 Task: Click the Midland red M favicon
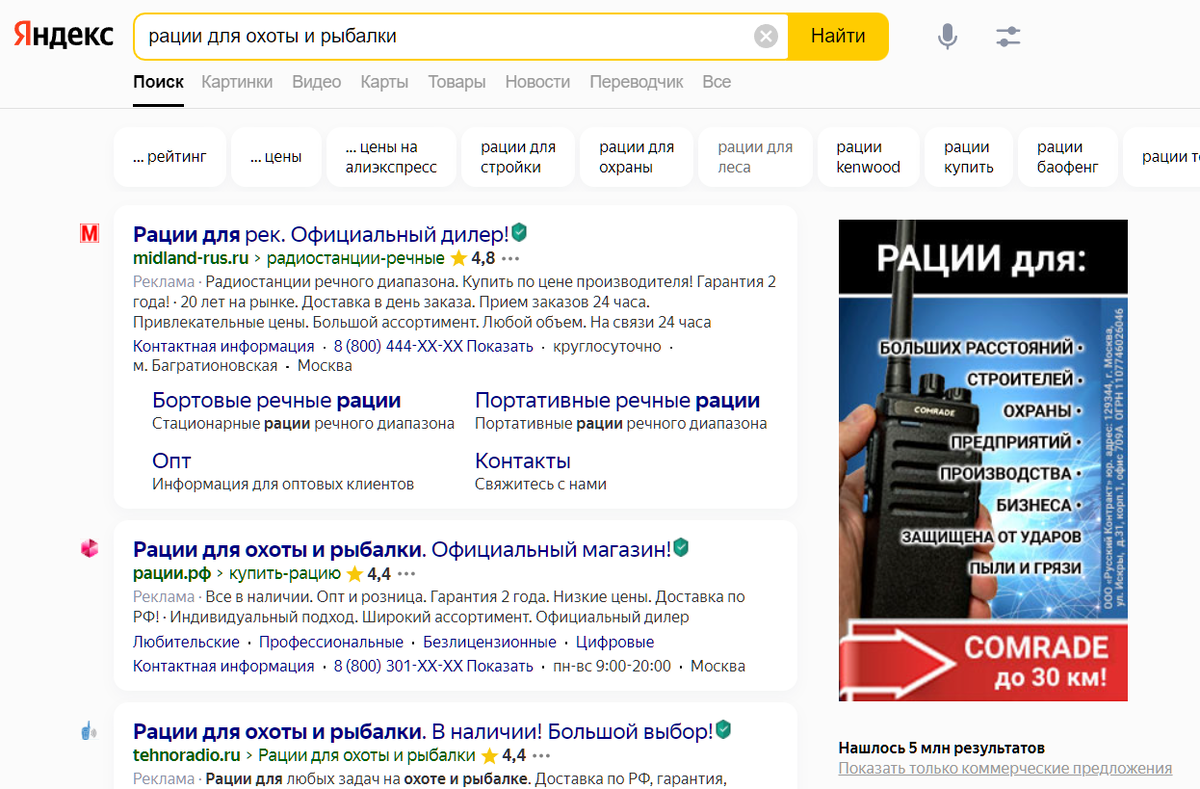90,234
